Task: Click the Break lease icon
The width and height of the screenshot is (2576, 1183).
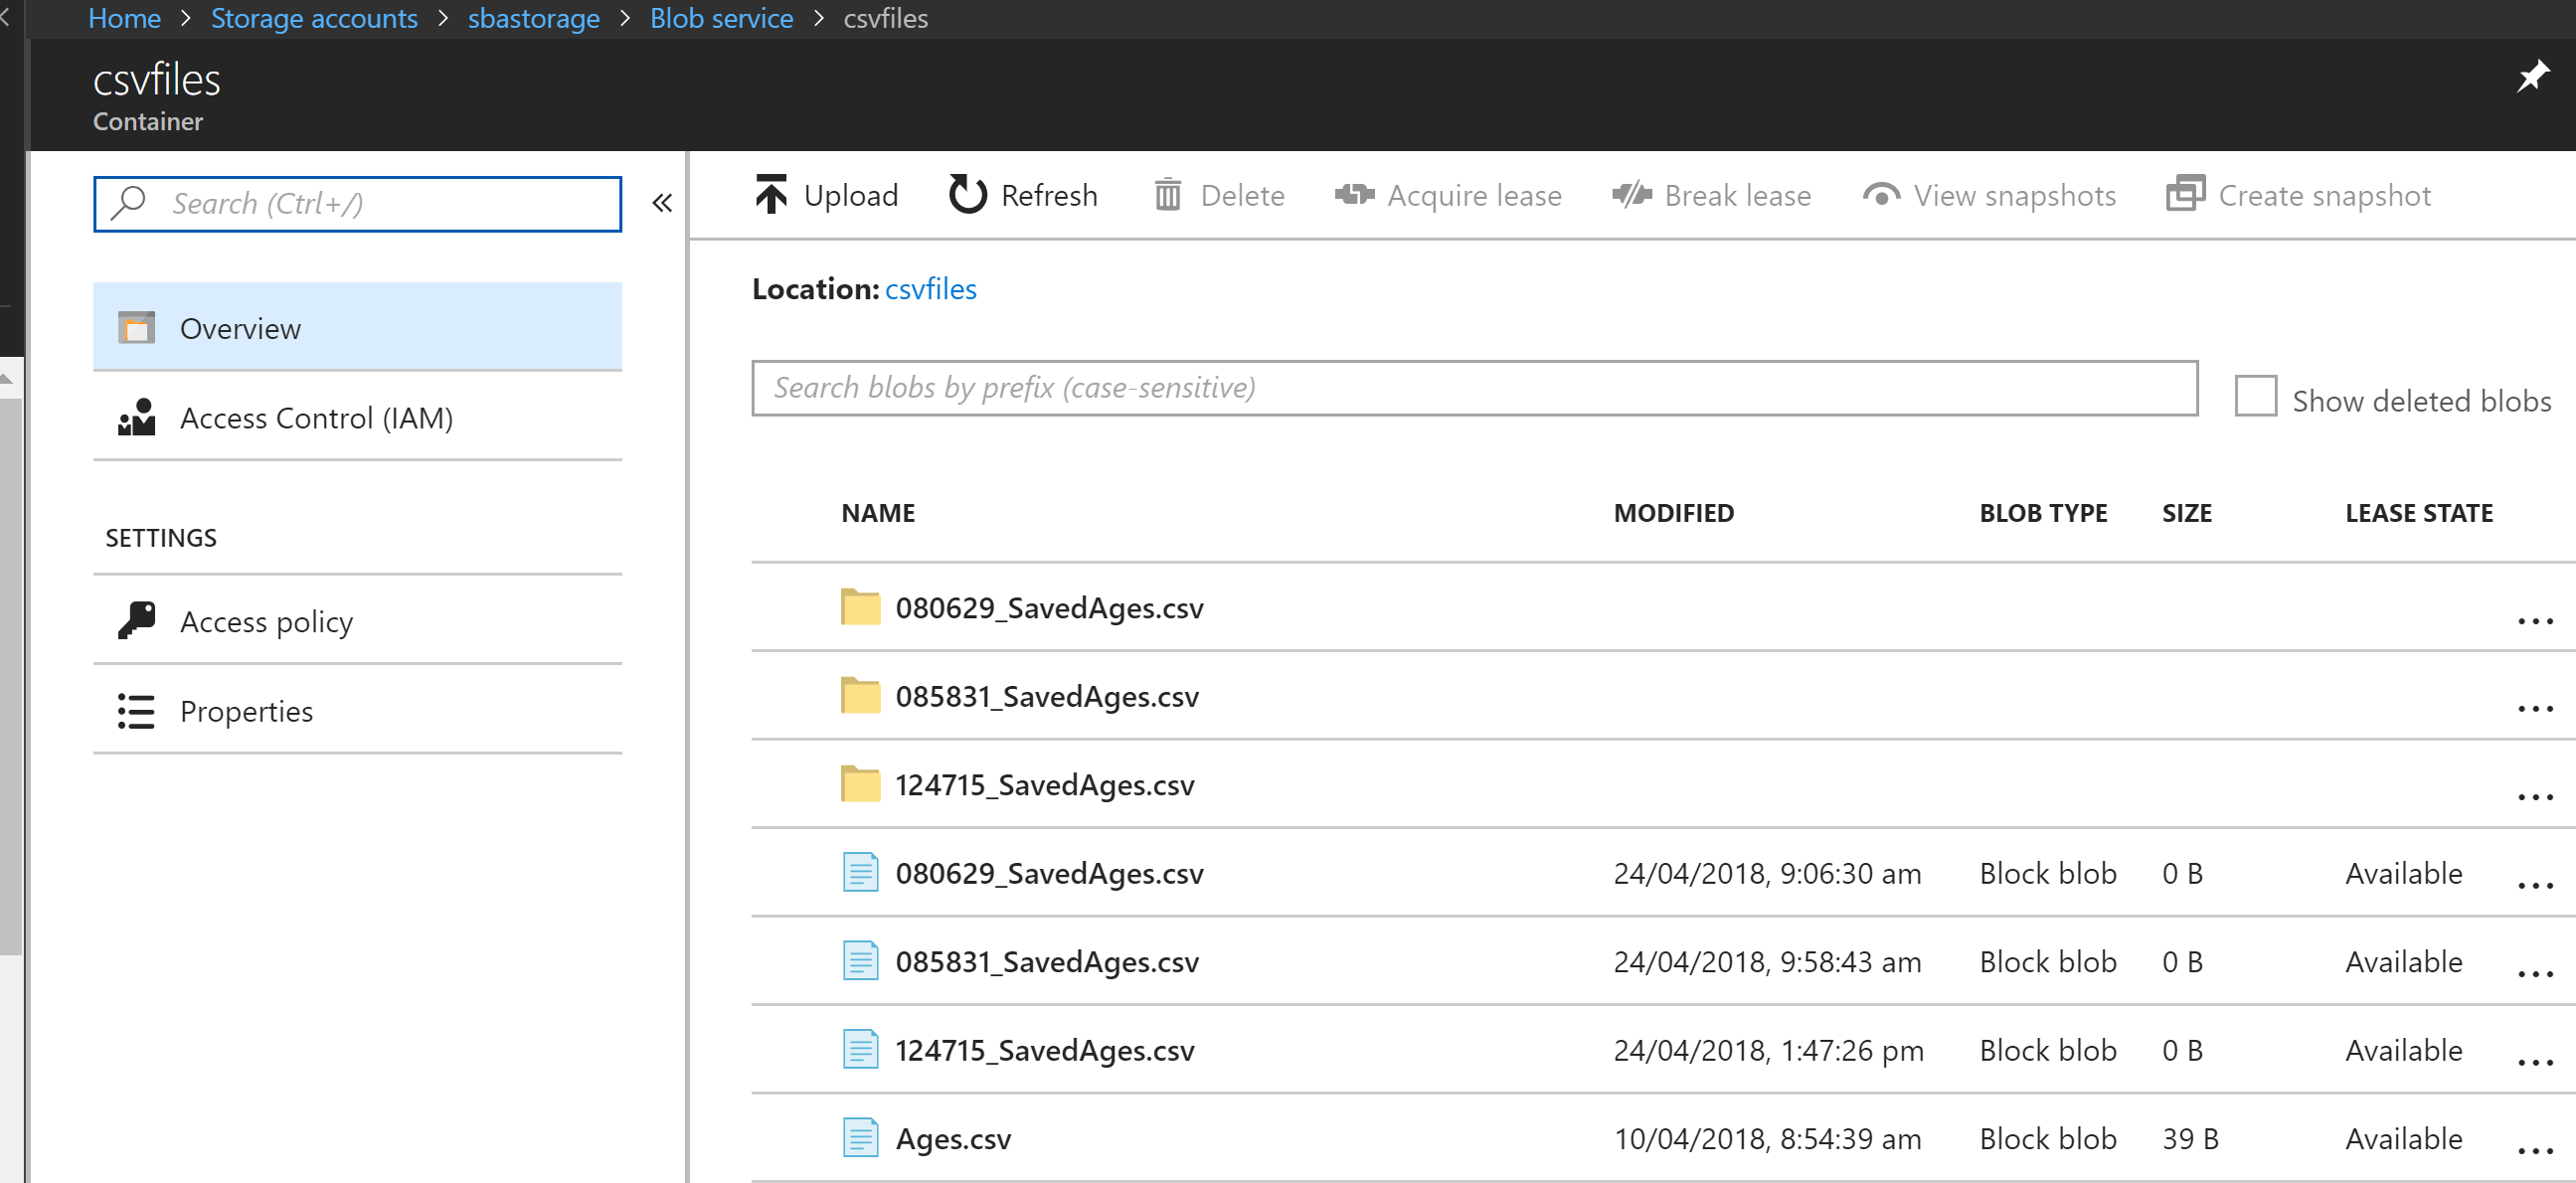Action: point(1632,195)
